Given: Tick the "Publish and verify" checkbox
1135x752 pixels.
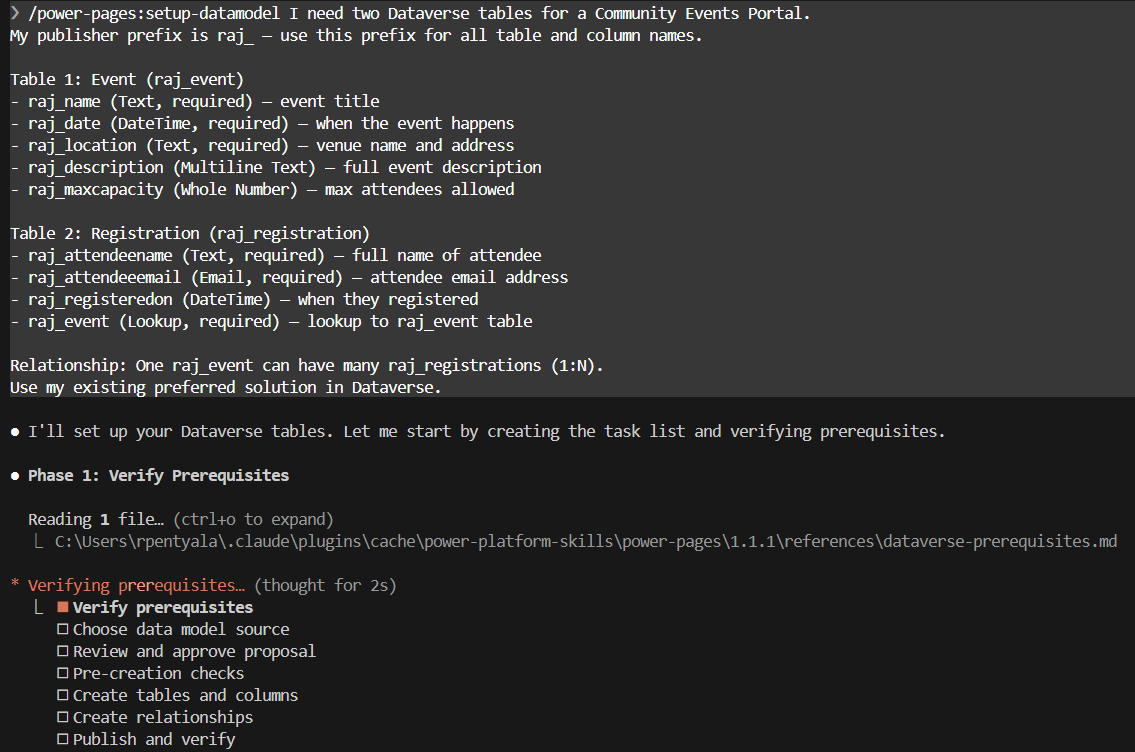Looking at the screenshot, I should click(x=62, y=740).
